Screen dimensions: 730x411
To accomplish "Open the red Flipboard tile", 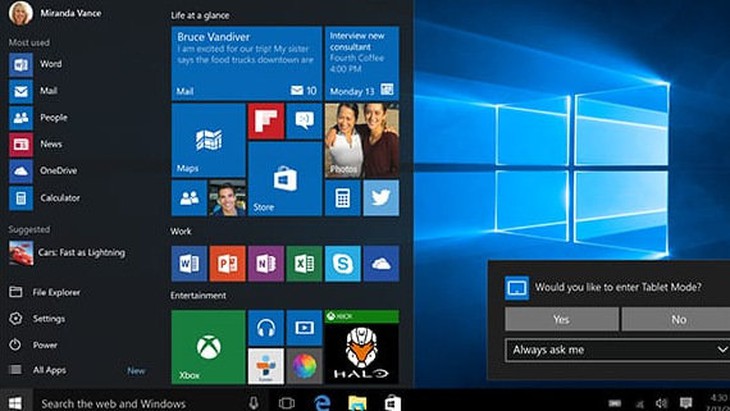I will [x=266, y=121].
